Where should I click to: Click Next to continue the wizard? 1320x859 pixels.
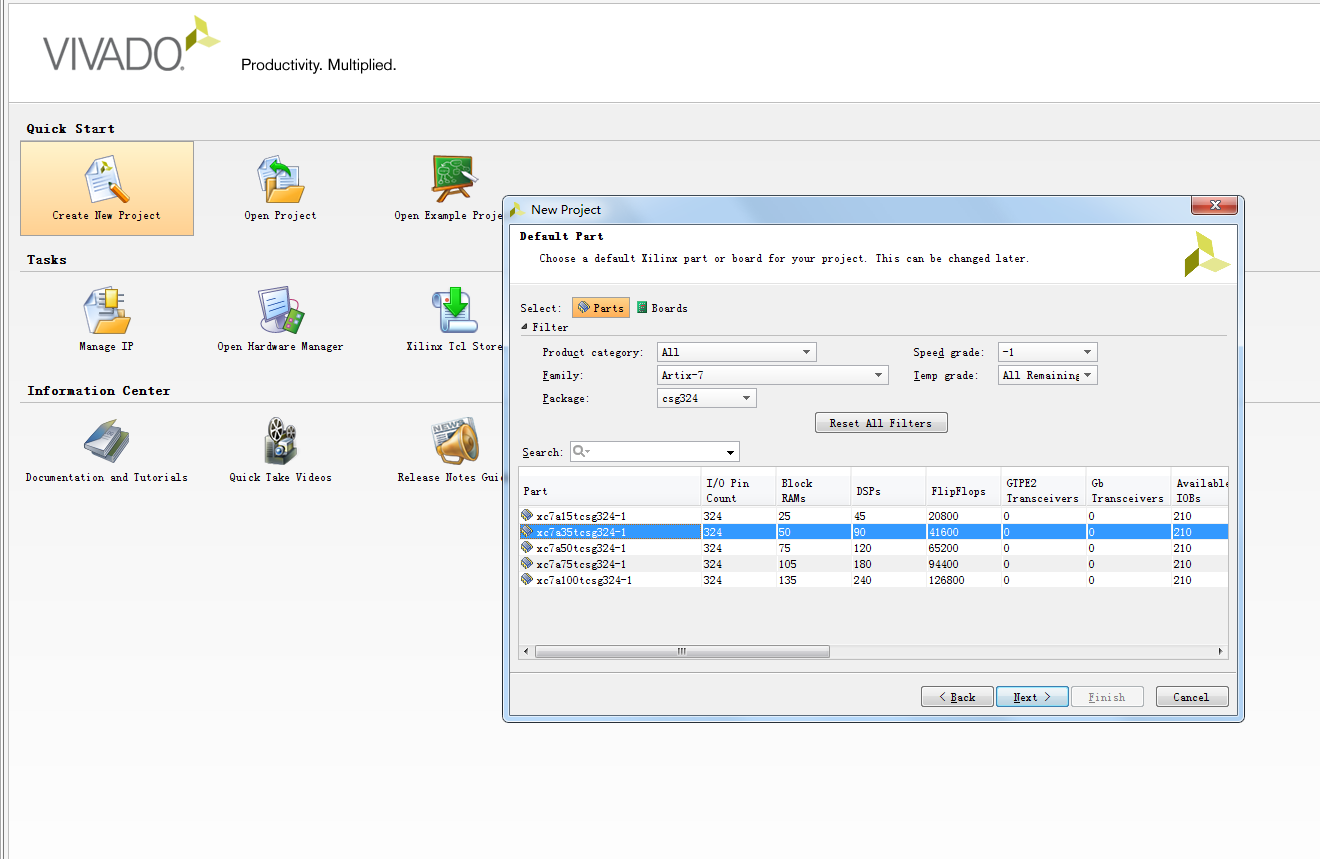(1032, 697)
